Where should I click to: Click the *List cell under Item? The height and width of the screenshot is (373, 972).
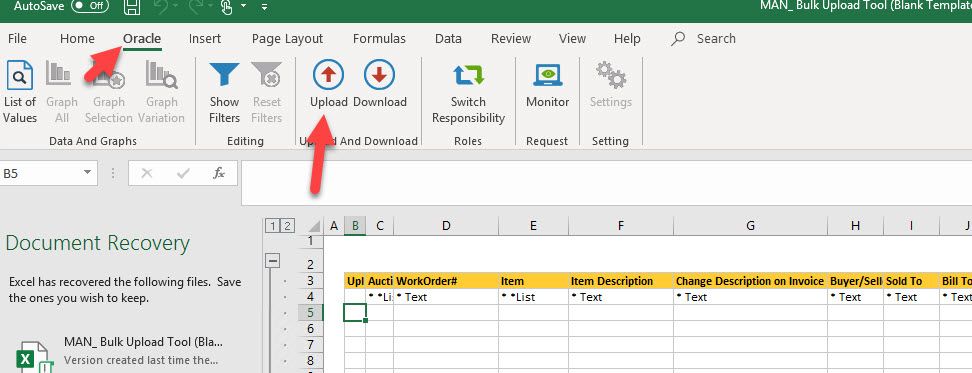pos(534,297)
